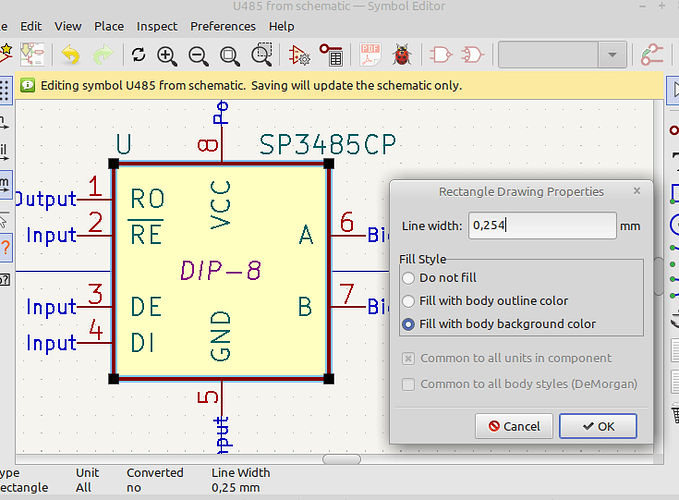Click Zoom to Fit icon

pyautogui.click(x=230, y=56)
